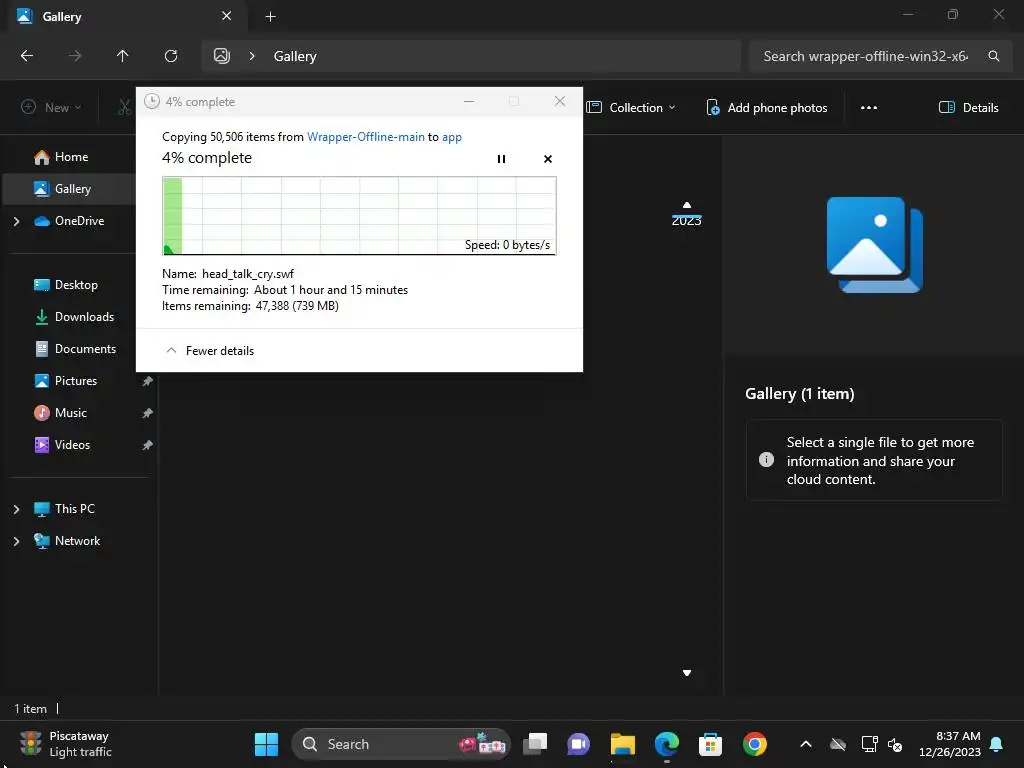Click the taskbar Search box
The width and height of the screenshot is (1024, 768).
pyautogui.click(x=400, y=744)
